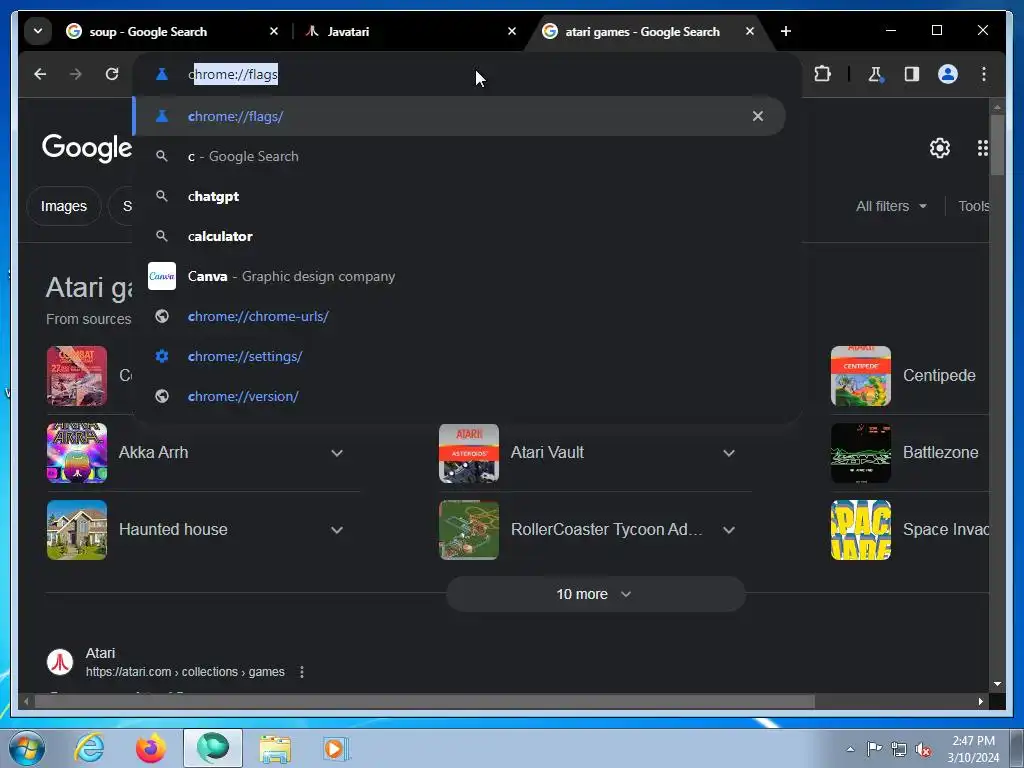Select the chrome://chrome-urls/ suggestion
1024x768 pixels.
(459, 317)
